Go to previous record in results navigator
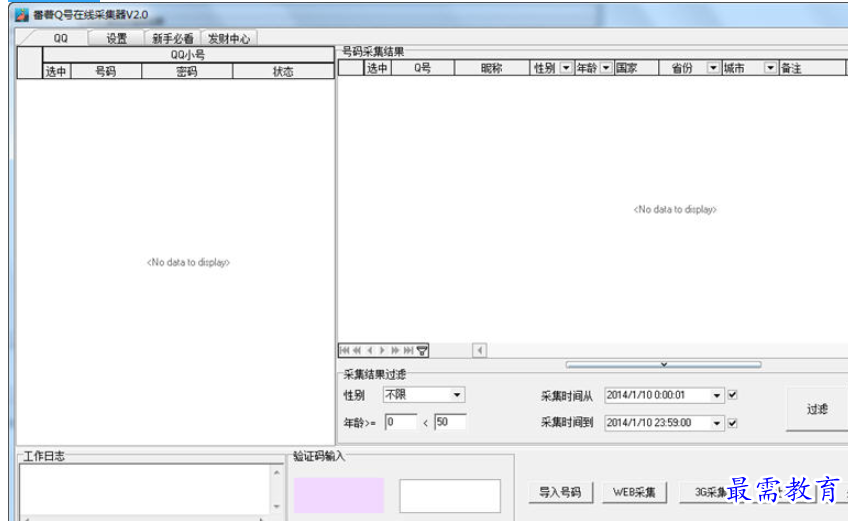Viewport: 848px width, 521px height. 370,351
